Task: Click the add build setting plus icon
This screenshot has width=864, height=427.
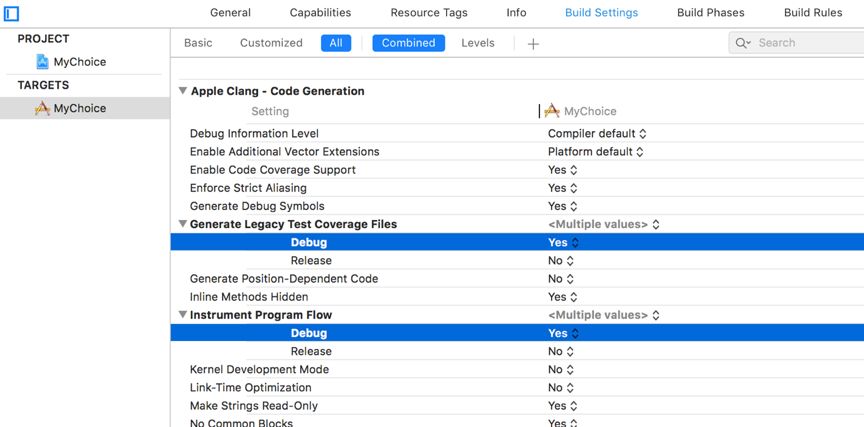Action: pyautogui.click(x=533, y=44)
